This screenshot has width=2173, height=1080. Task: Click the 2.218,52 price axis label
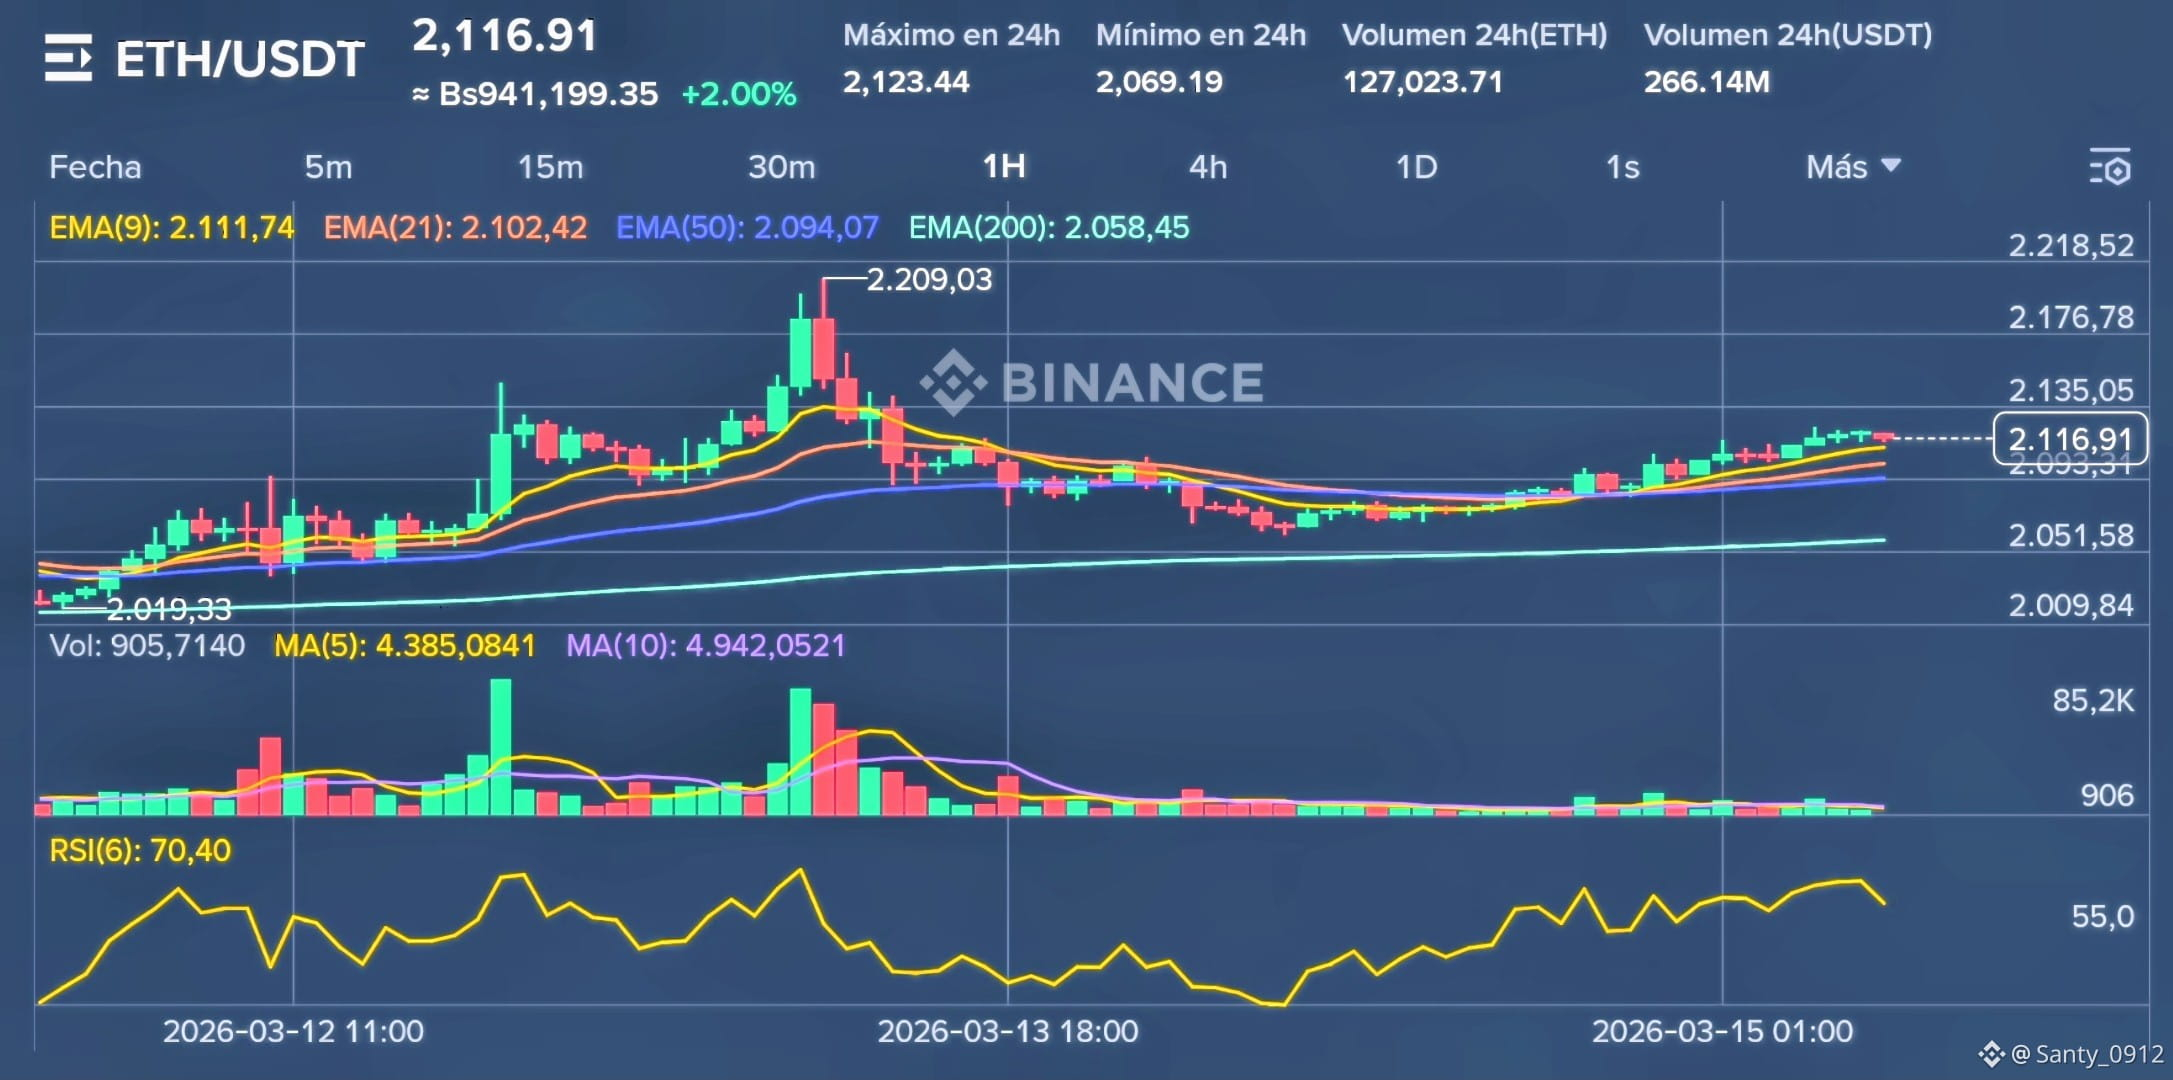(2071, 246)
